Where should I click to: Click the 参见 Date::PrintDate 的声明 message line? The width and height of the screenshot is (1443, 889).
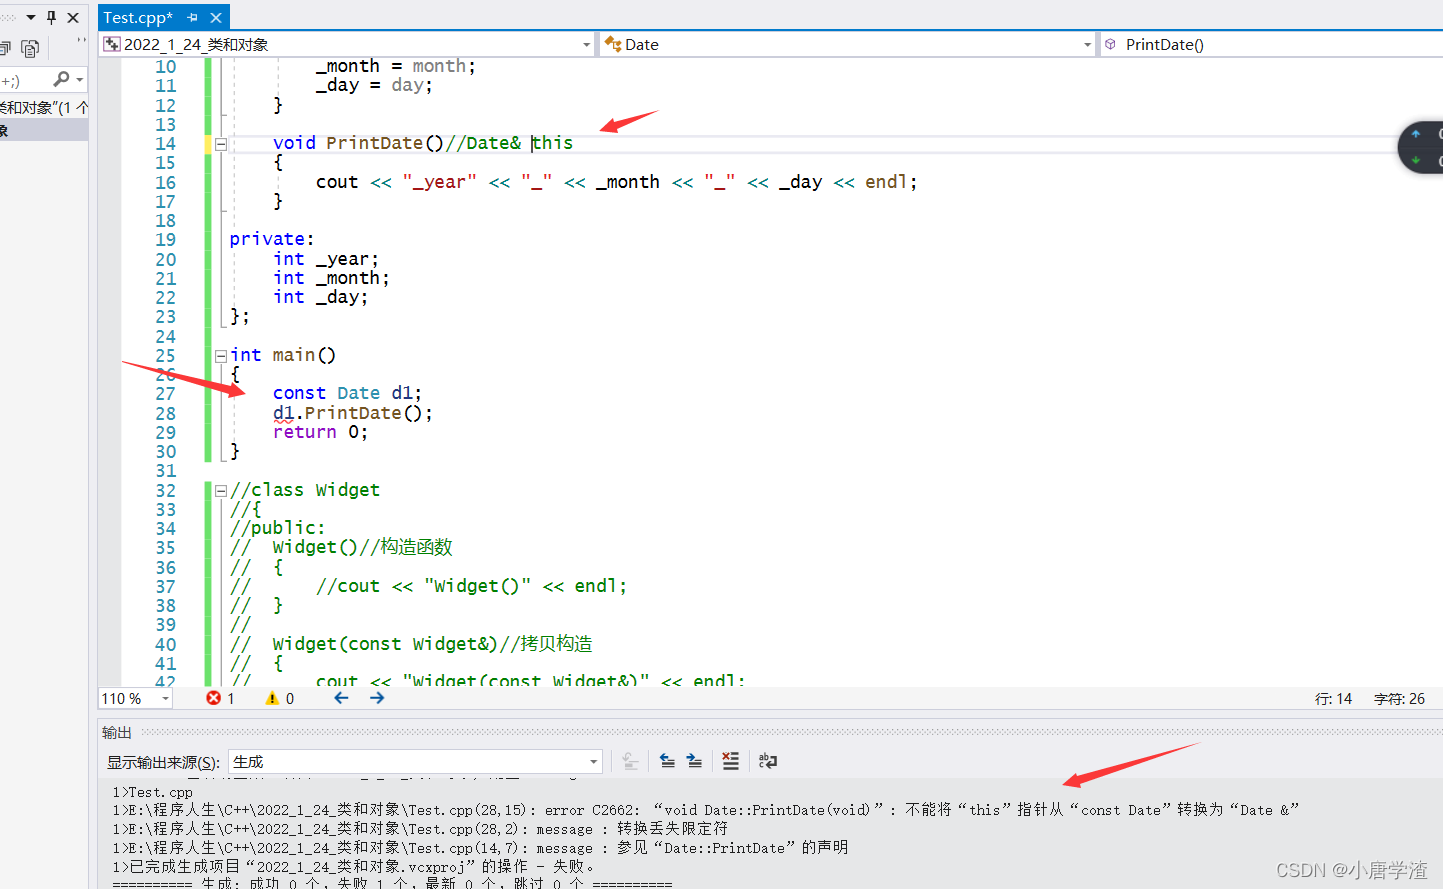coord(480,848)
